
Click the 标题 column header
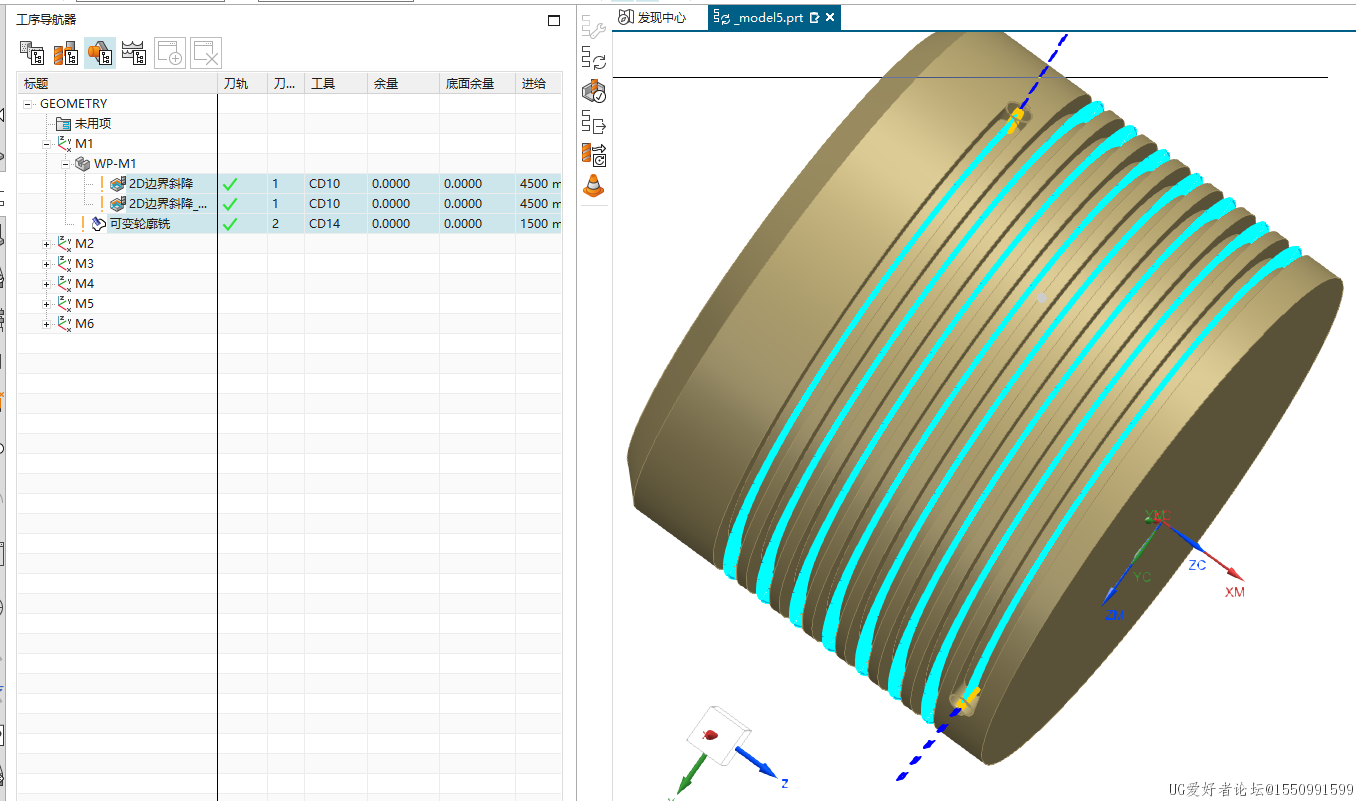pyautogui.click(x=117, y=84)
